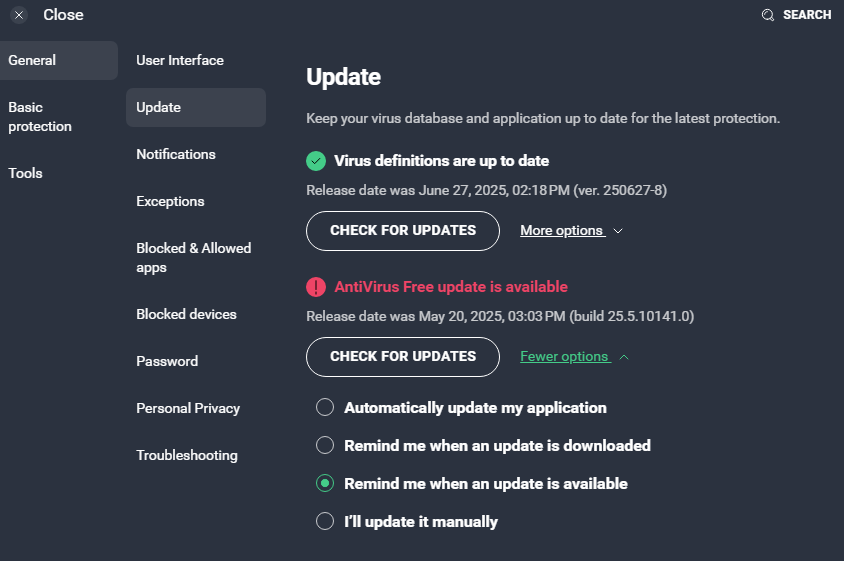Open Blocked & Allowed apps page
This screenshot has width=844, height=561.
tap(194, 258)
